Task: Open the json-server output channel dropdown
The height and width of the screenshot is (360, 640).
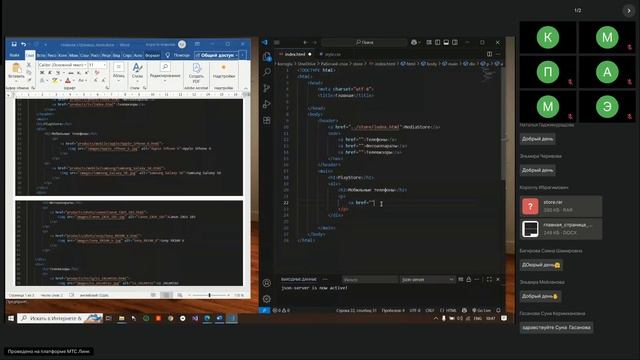Action: point(427,280)
